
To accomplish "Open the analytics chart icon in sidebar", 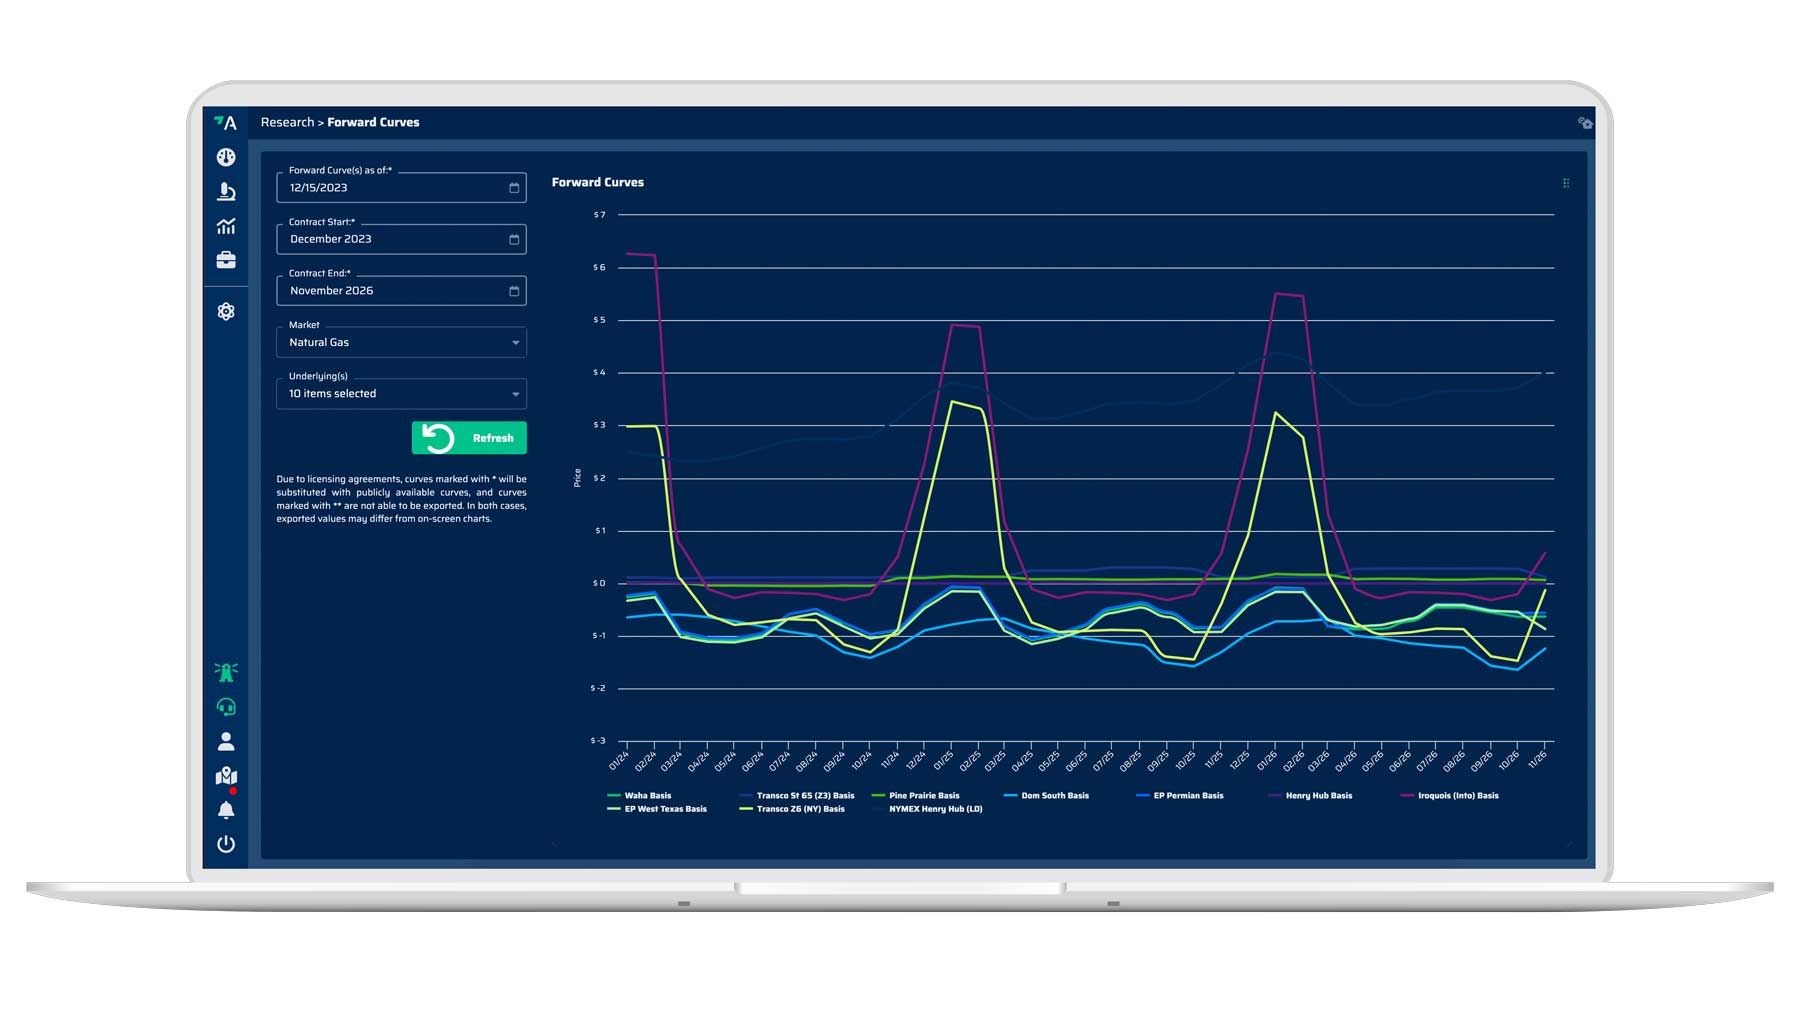I will [x=226, y=226].
